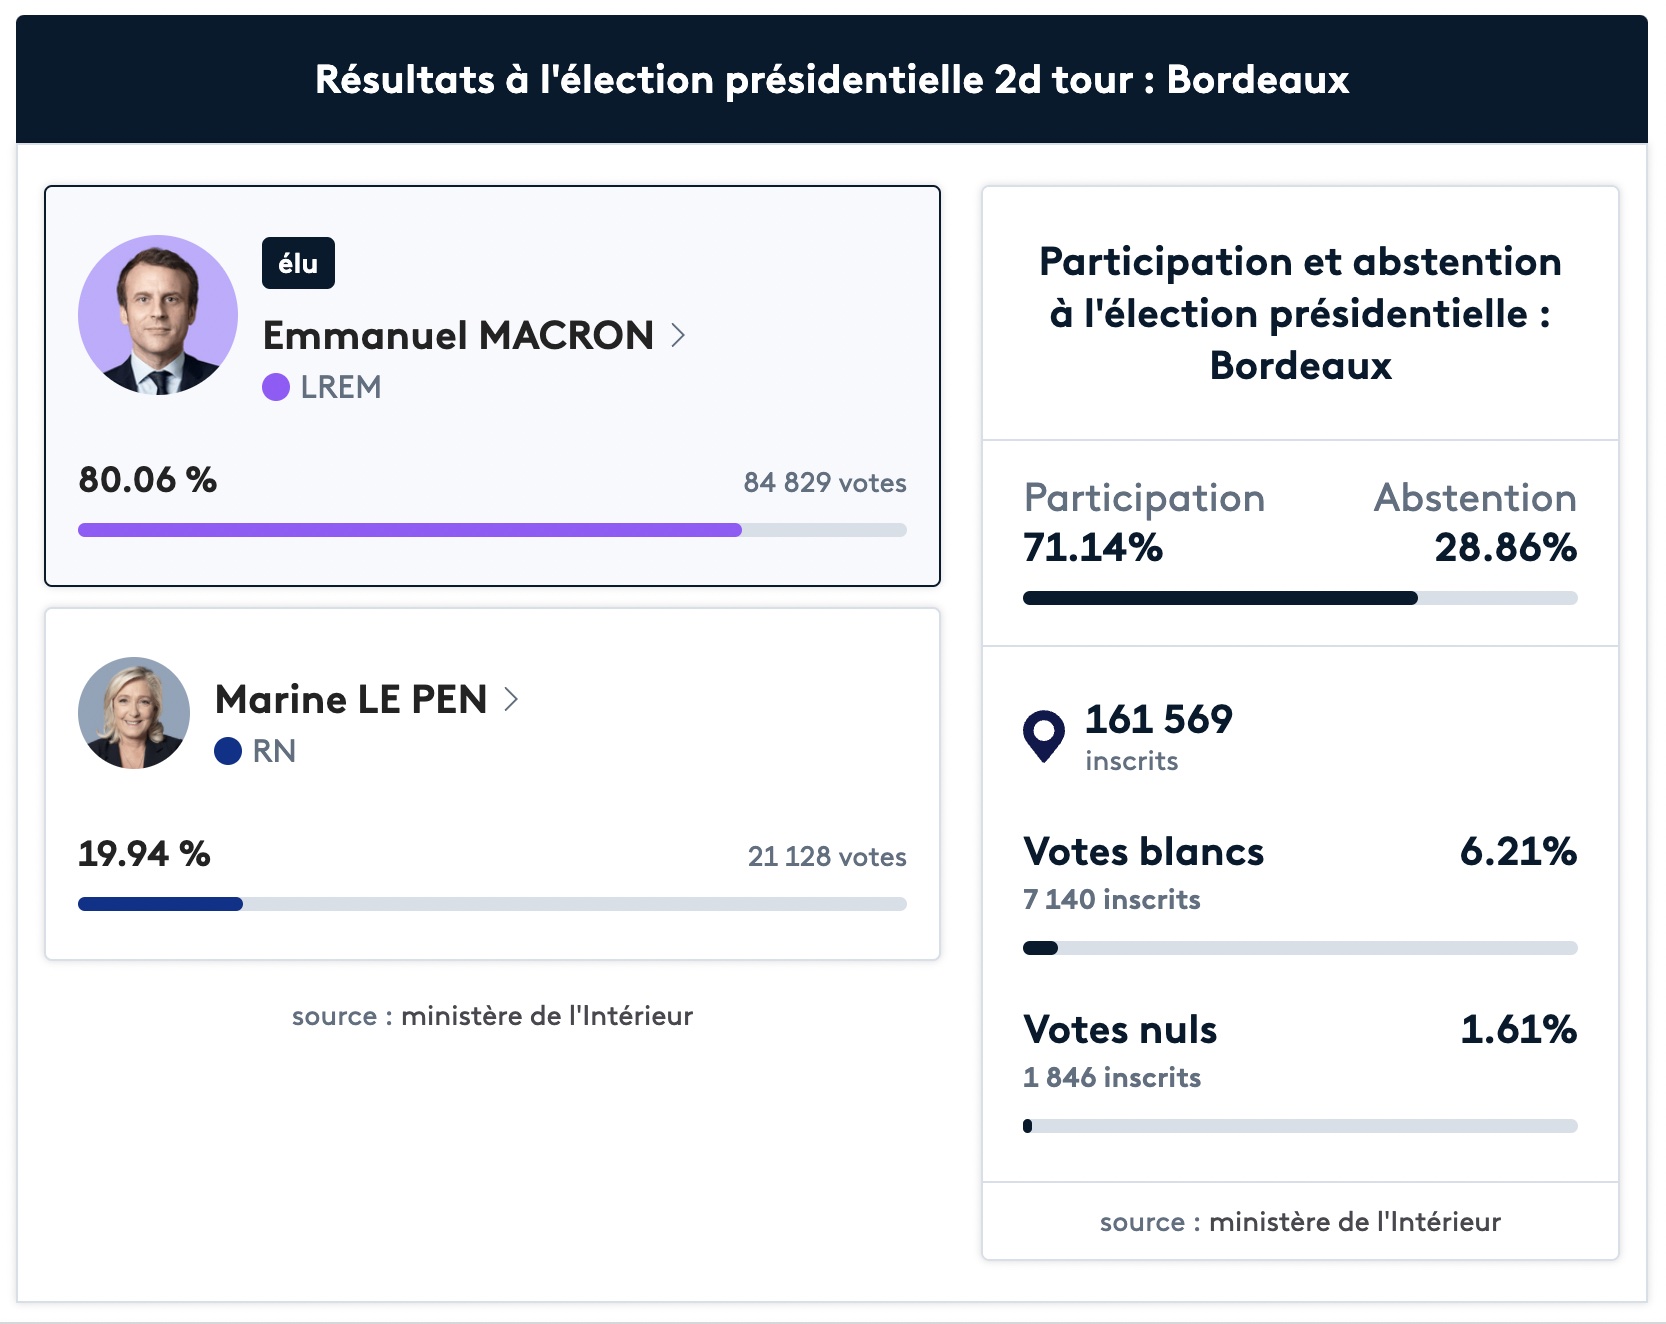Click the Votes nuls progress bar

click(1300, 1126)
